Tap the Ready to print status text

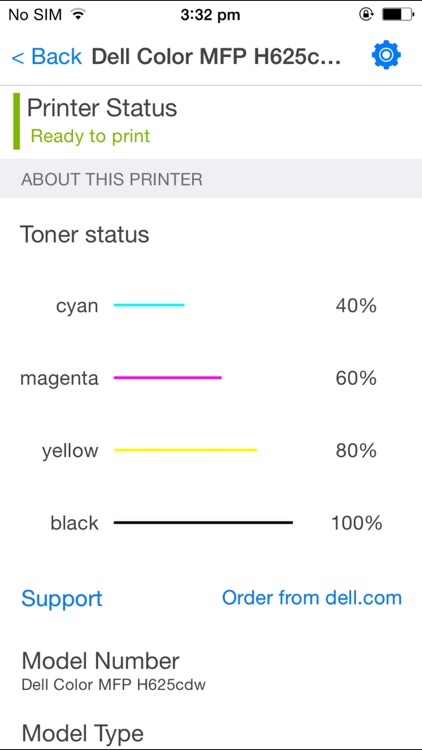tap(90, 136)
